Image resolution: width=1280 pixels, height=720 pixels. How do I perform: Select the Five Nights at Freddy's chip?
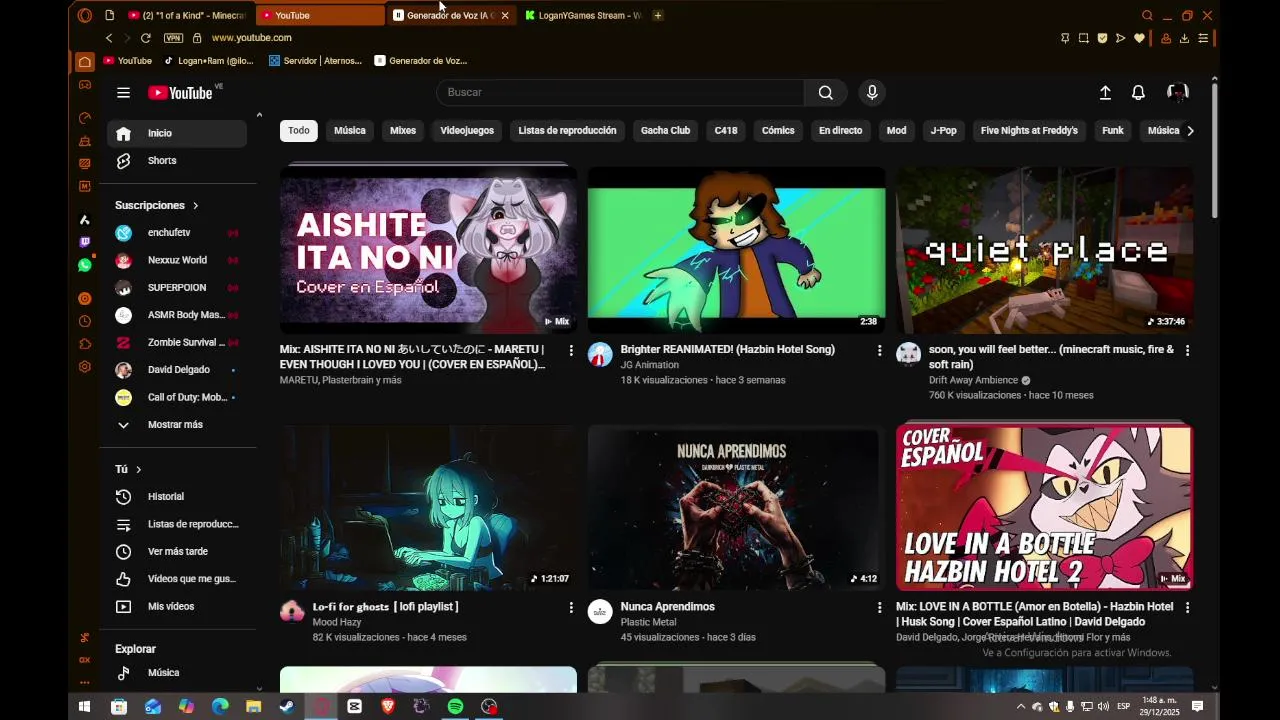click(x=1029, y=130)
